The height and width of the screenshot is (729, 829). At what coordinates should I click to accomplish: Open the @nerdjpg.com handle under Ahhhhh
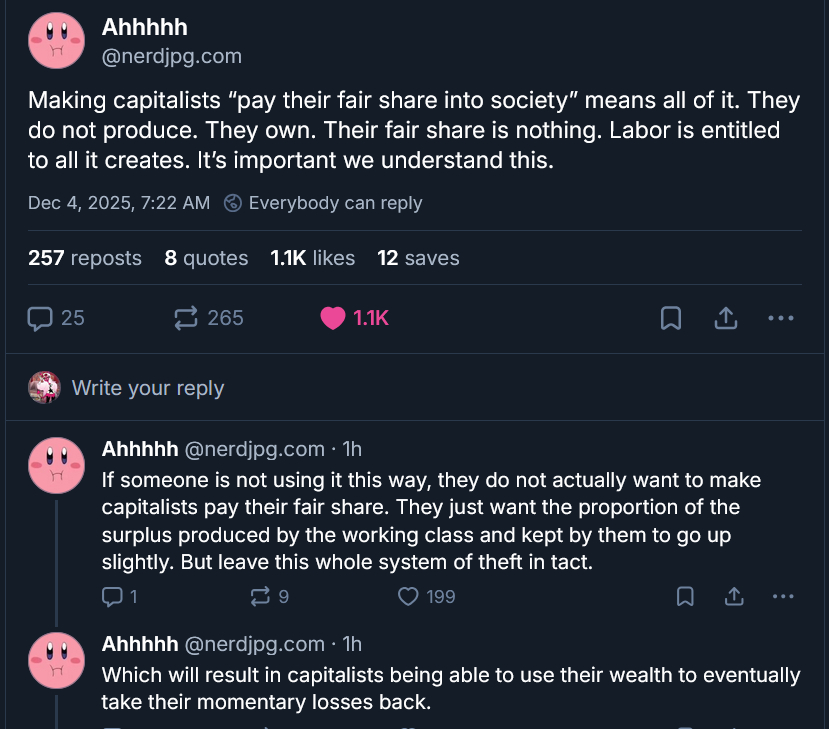(172, 57)
